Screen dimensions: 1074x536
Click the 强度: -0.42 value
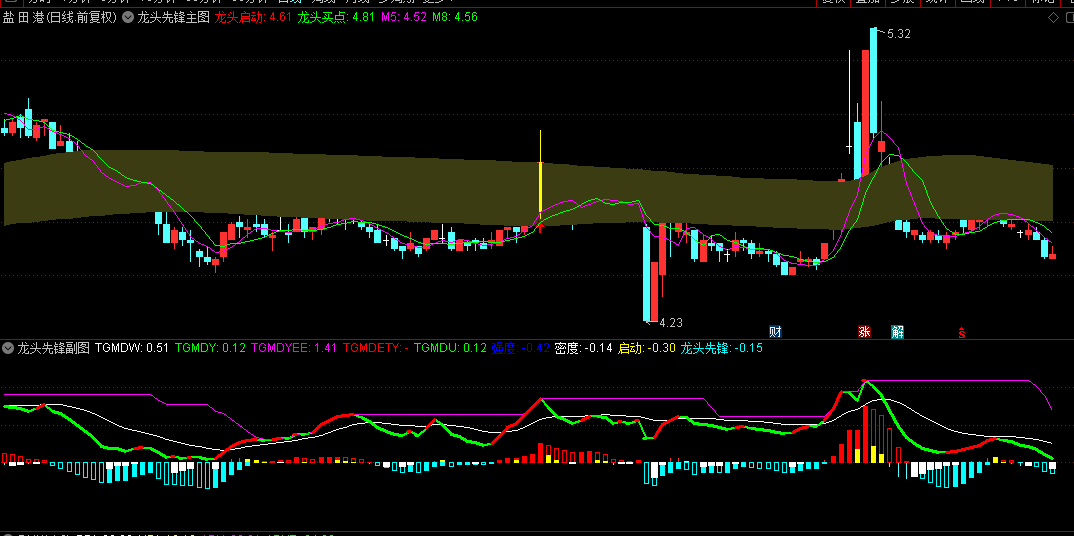tap(521, 348)
